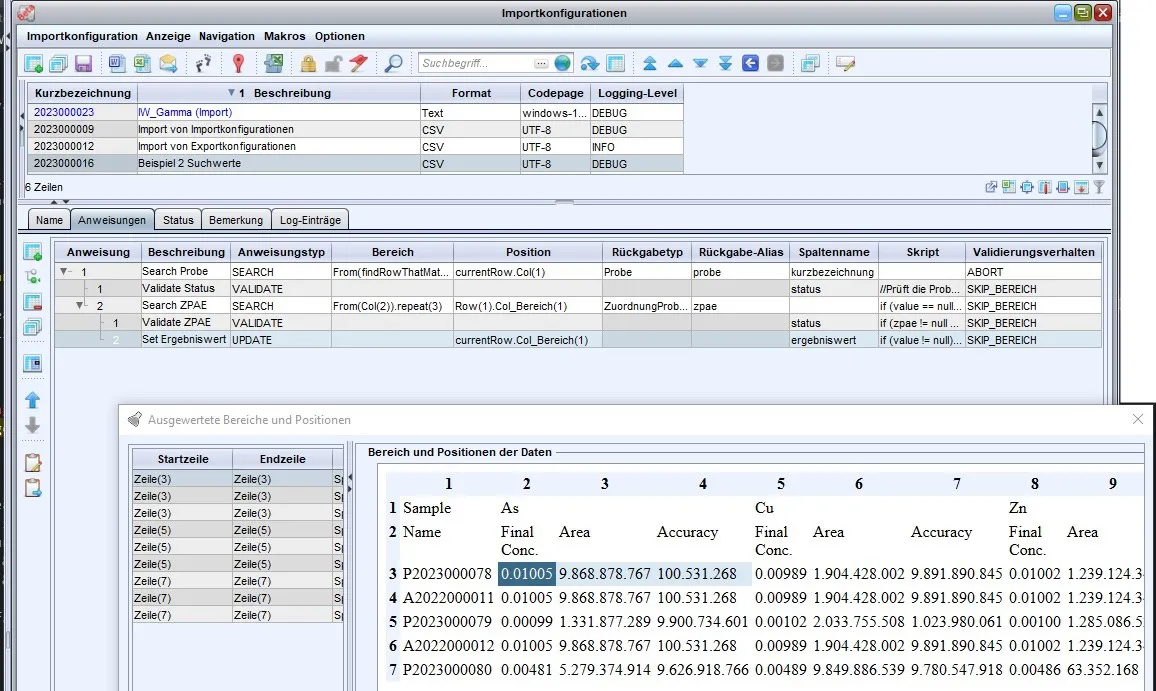Click the duplicate configuration icon in main toolbar
Viewport: 1156px width, 691px height.
58,63
